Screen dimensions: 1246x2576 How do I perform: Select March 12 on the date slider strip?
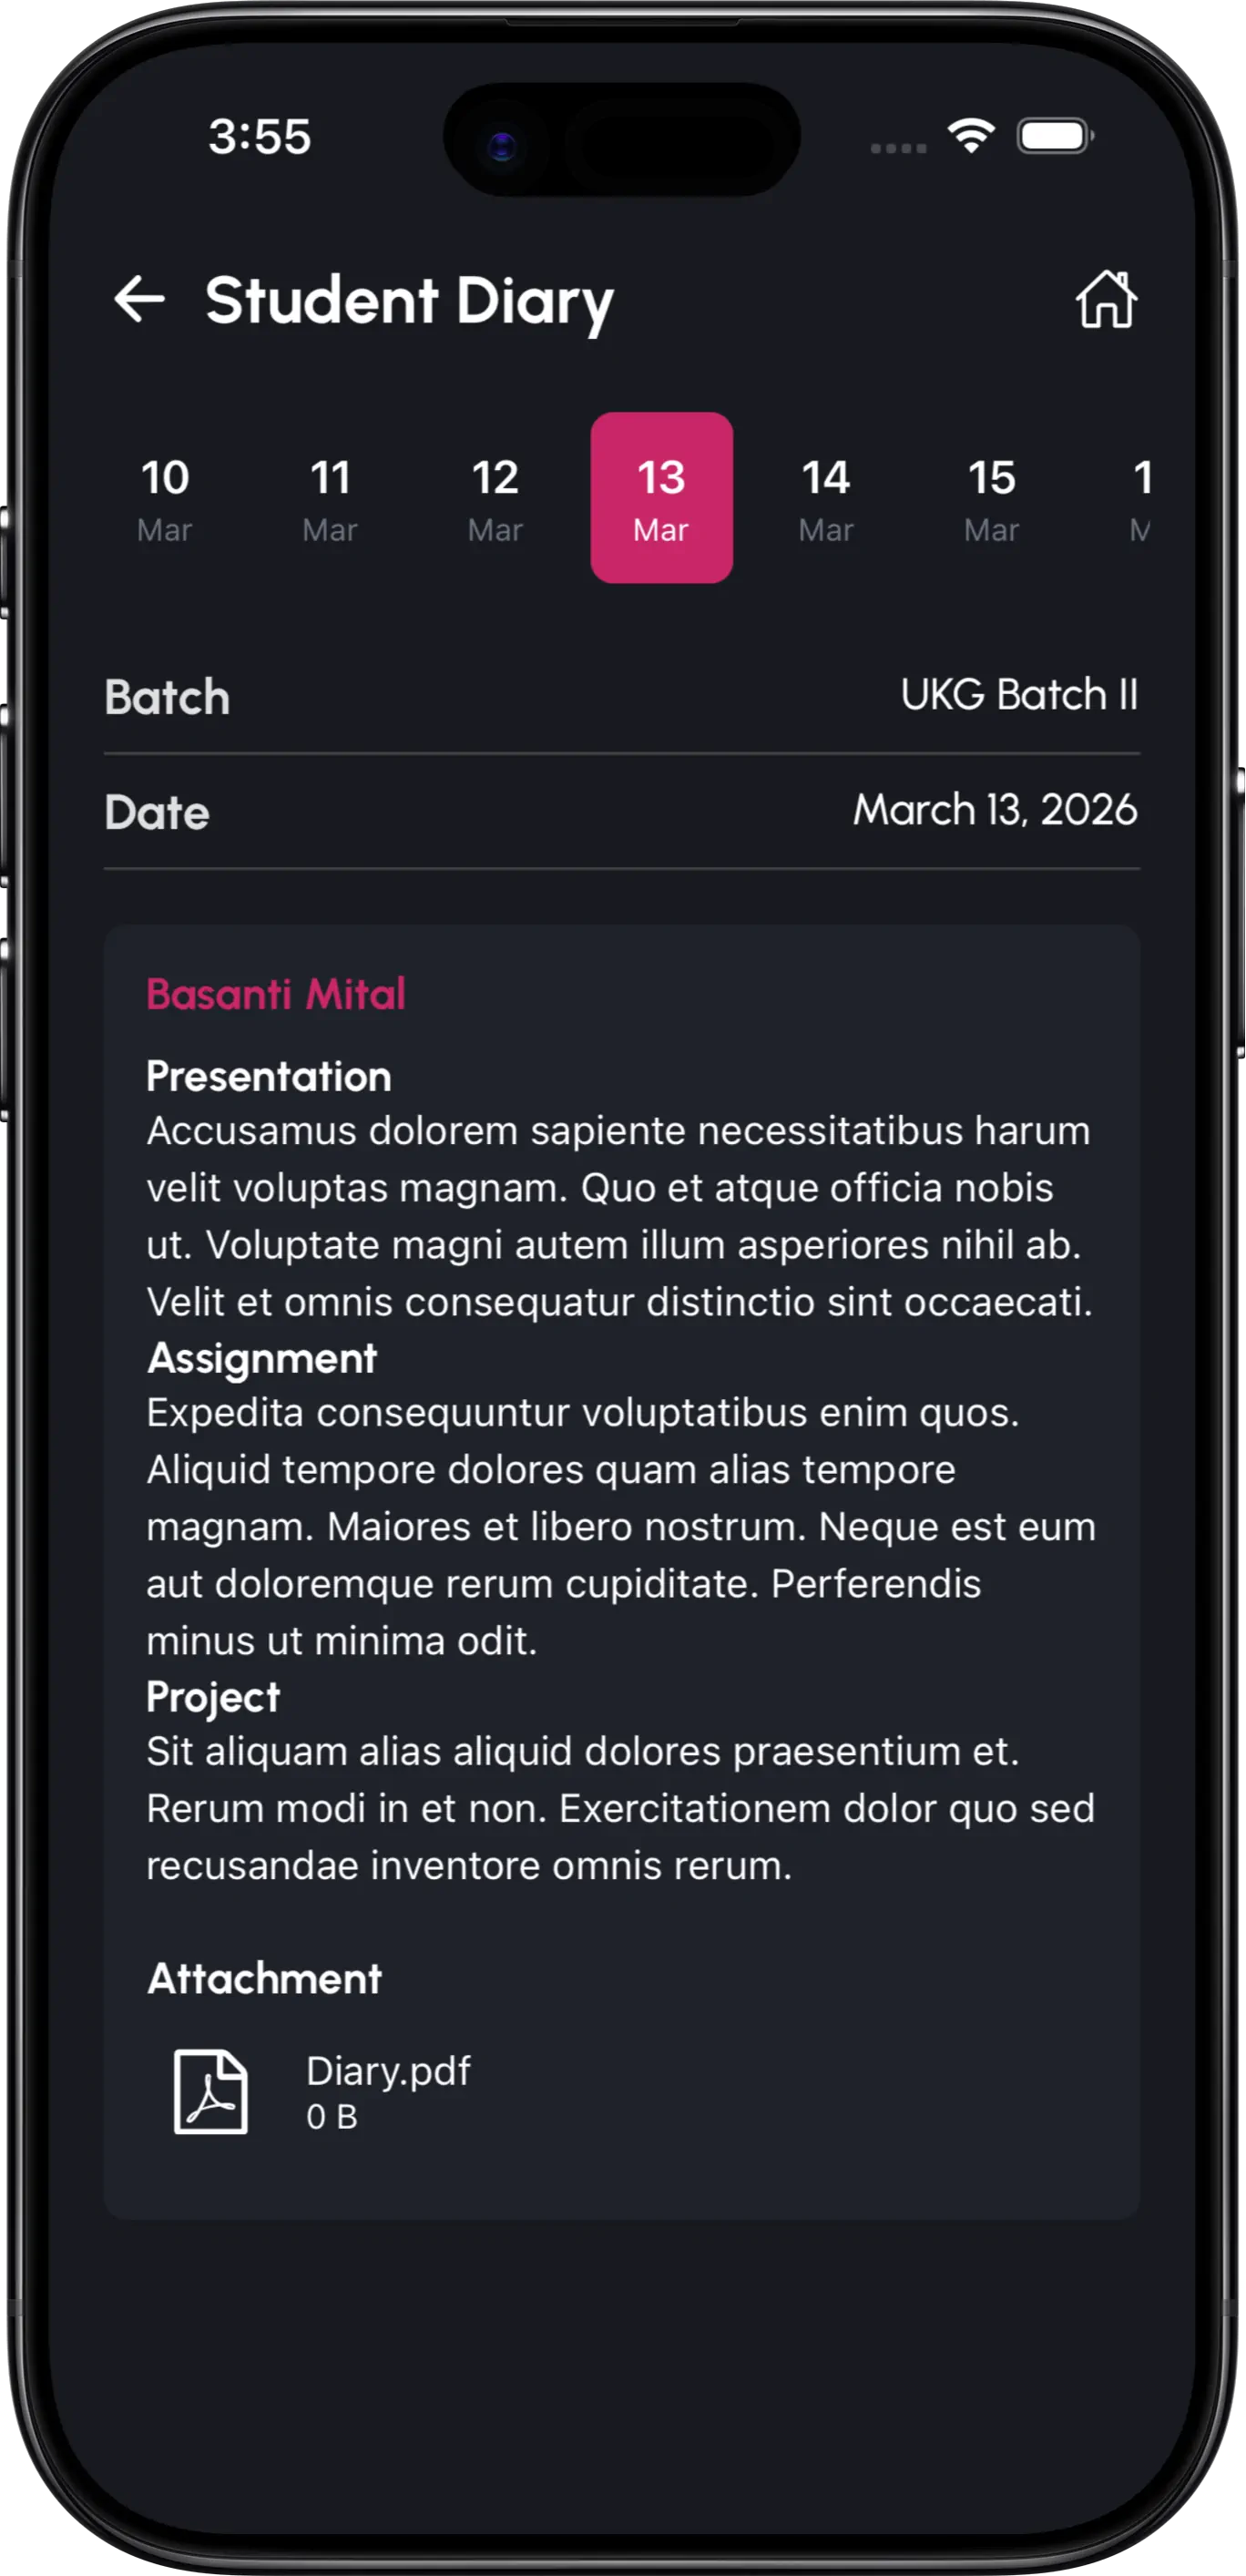coord(495,497)
